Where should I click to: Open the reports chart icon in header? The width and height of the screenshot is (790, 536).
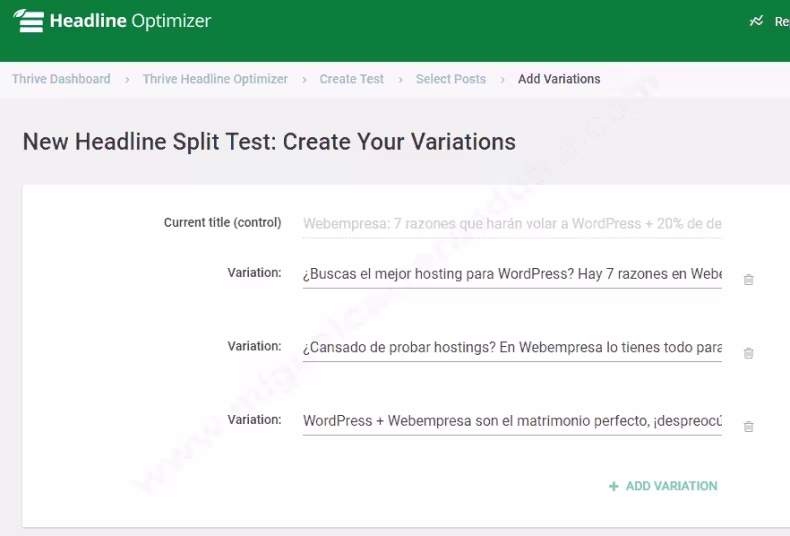756,21
